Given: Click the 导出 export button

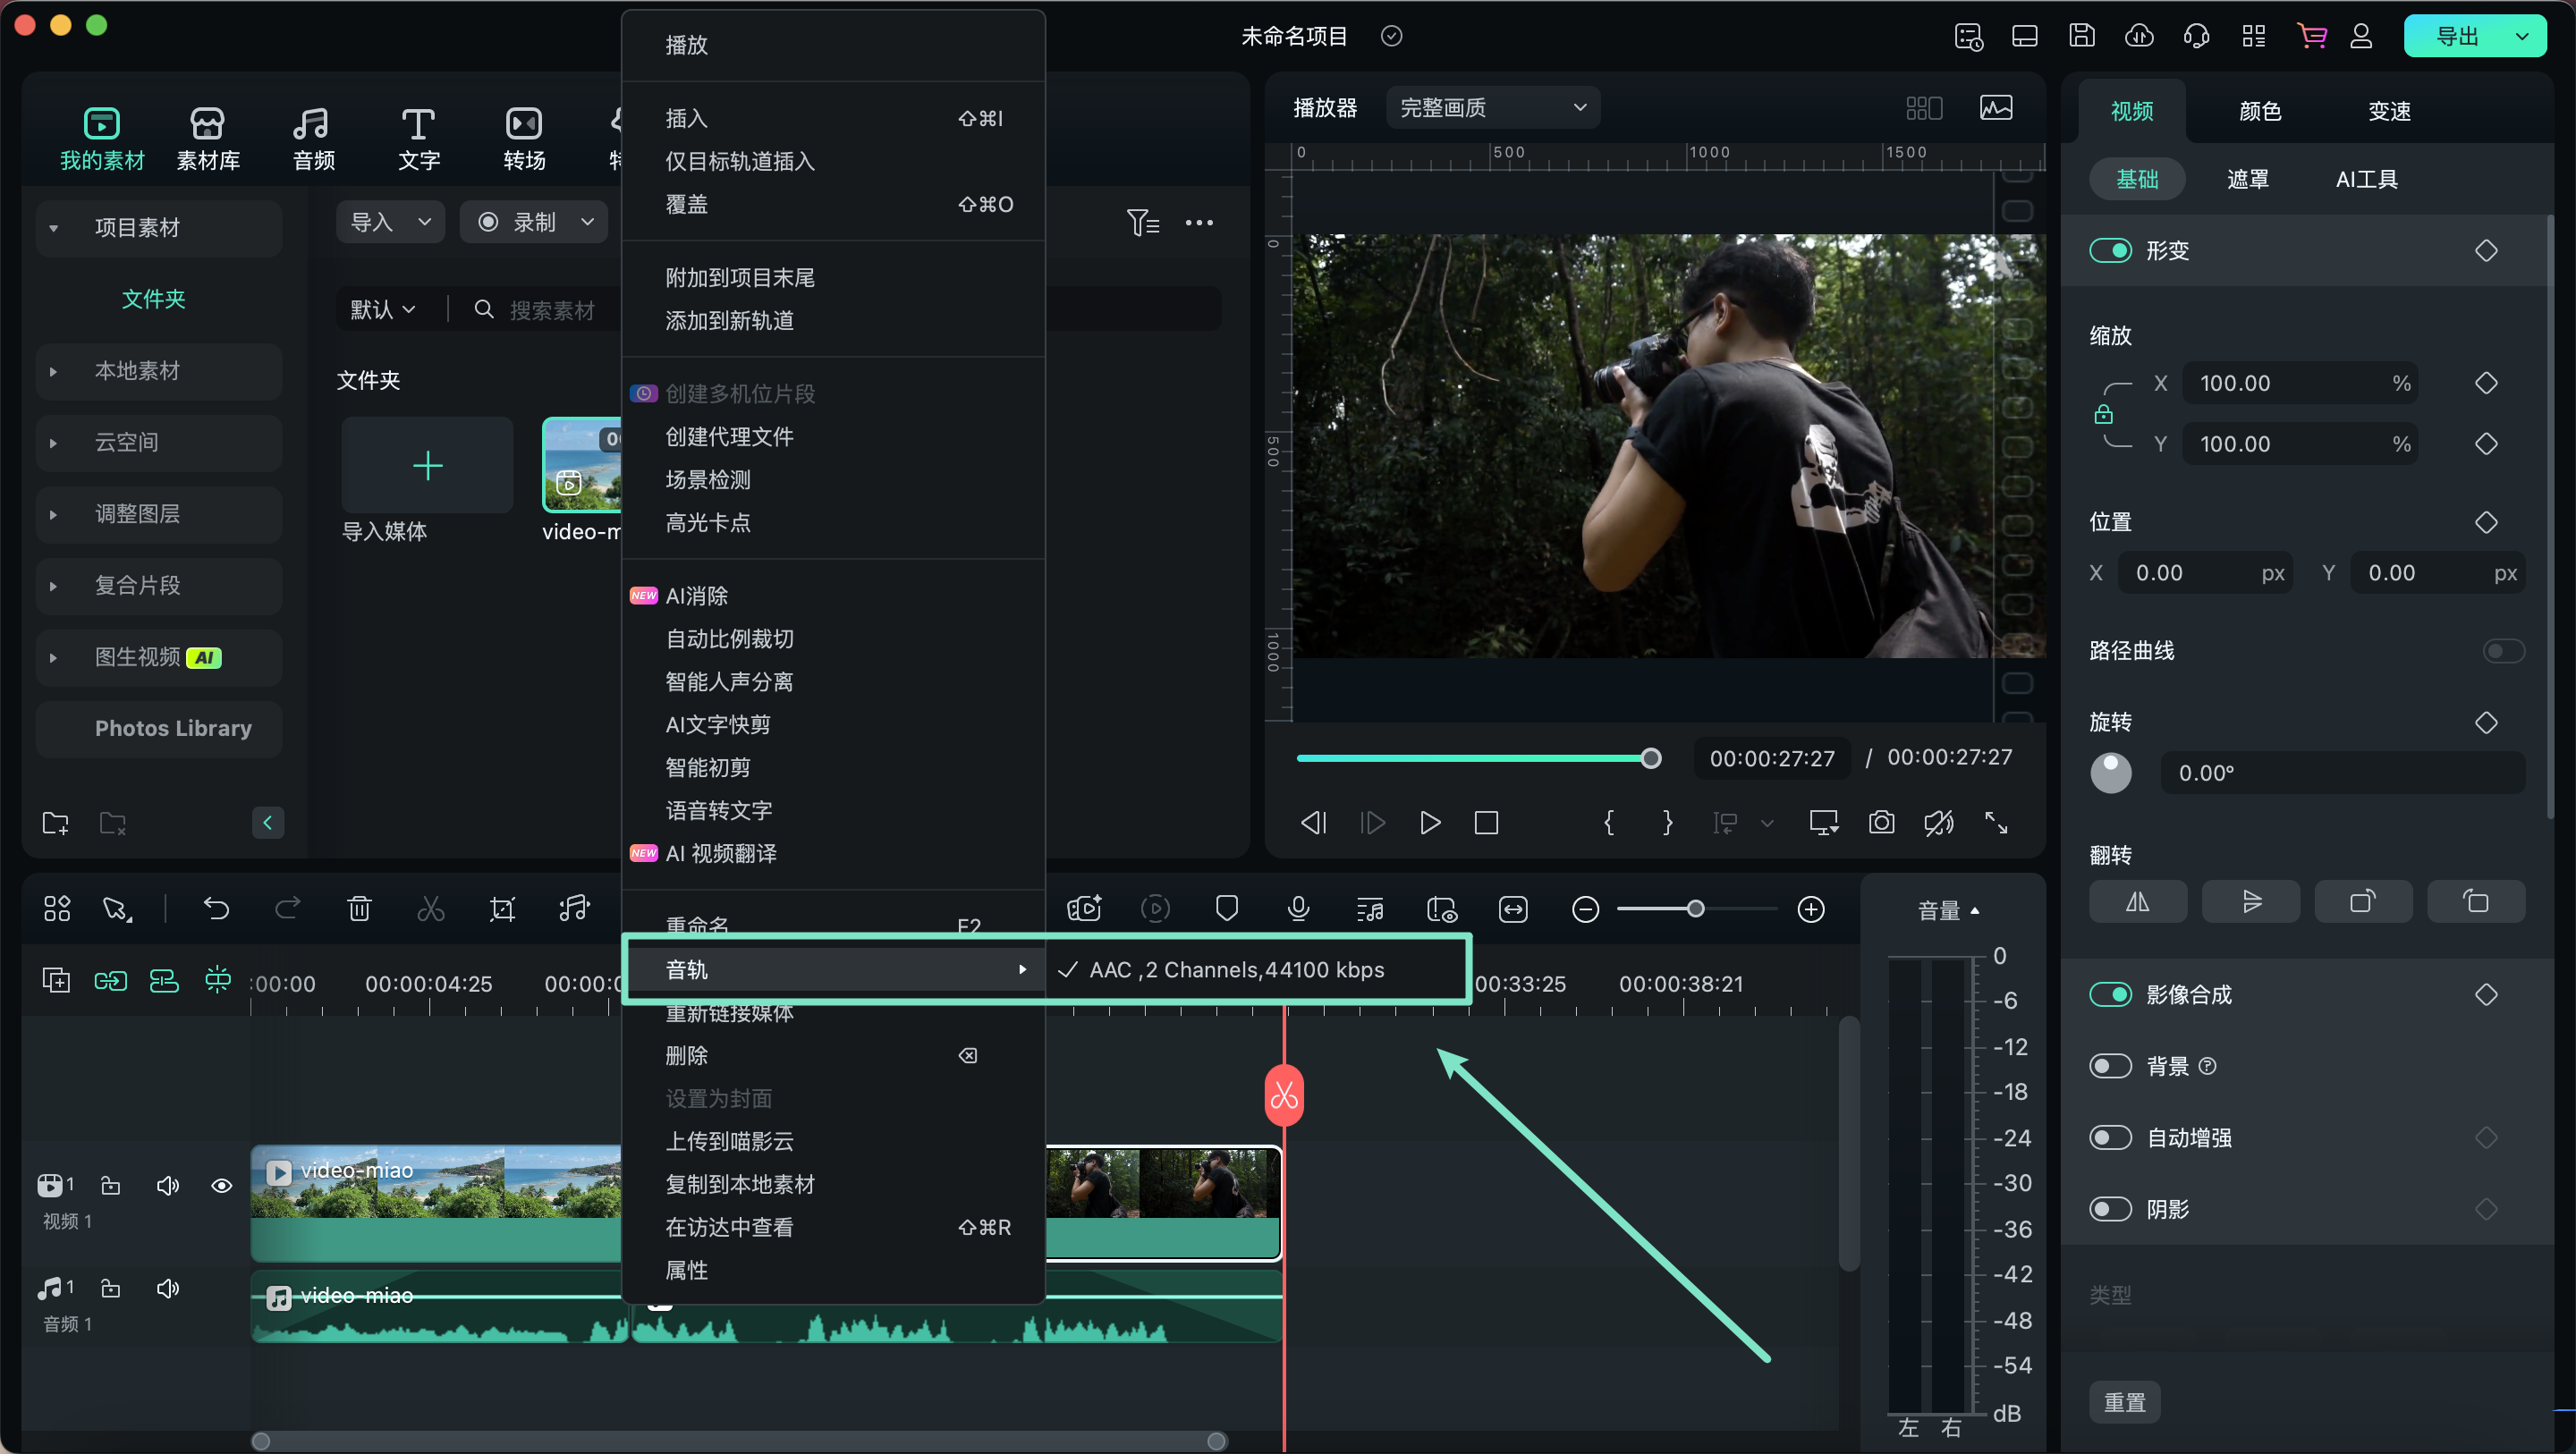Looking at the screenshot, I should point(2455,36).
